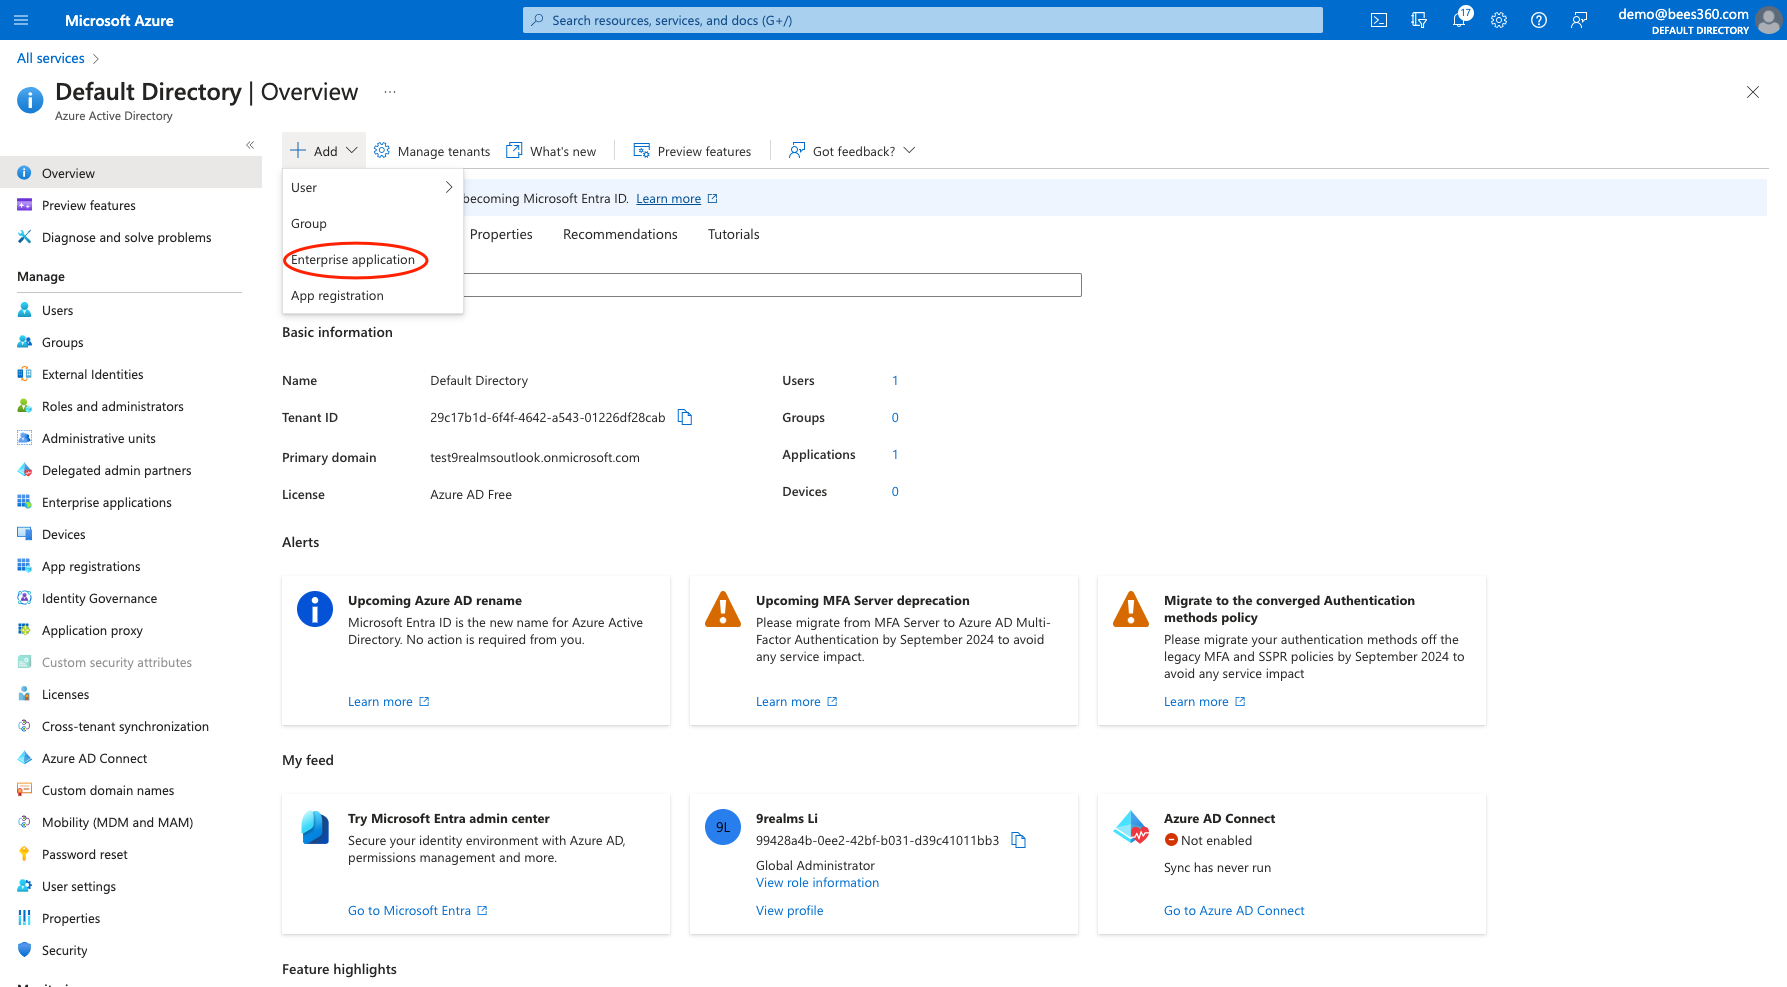Copy the Tenant ID value
Screen dimensions: 1787x987
coord(685,417)
